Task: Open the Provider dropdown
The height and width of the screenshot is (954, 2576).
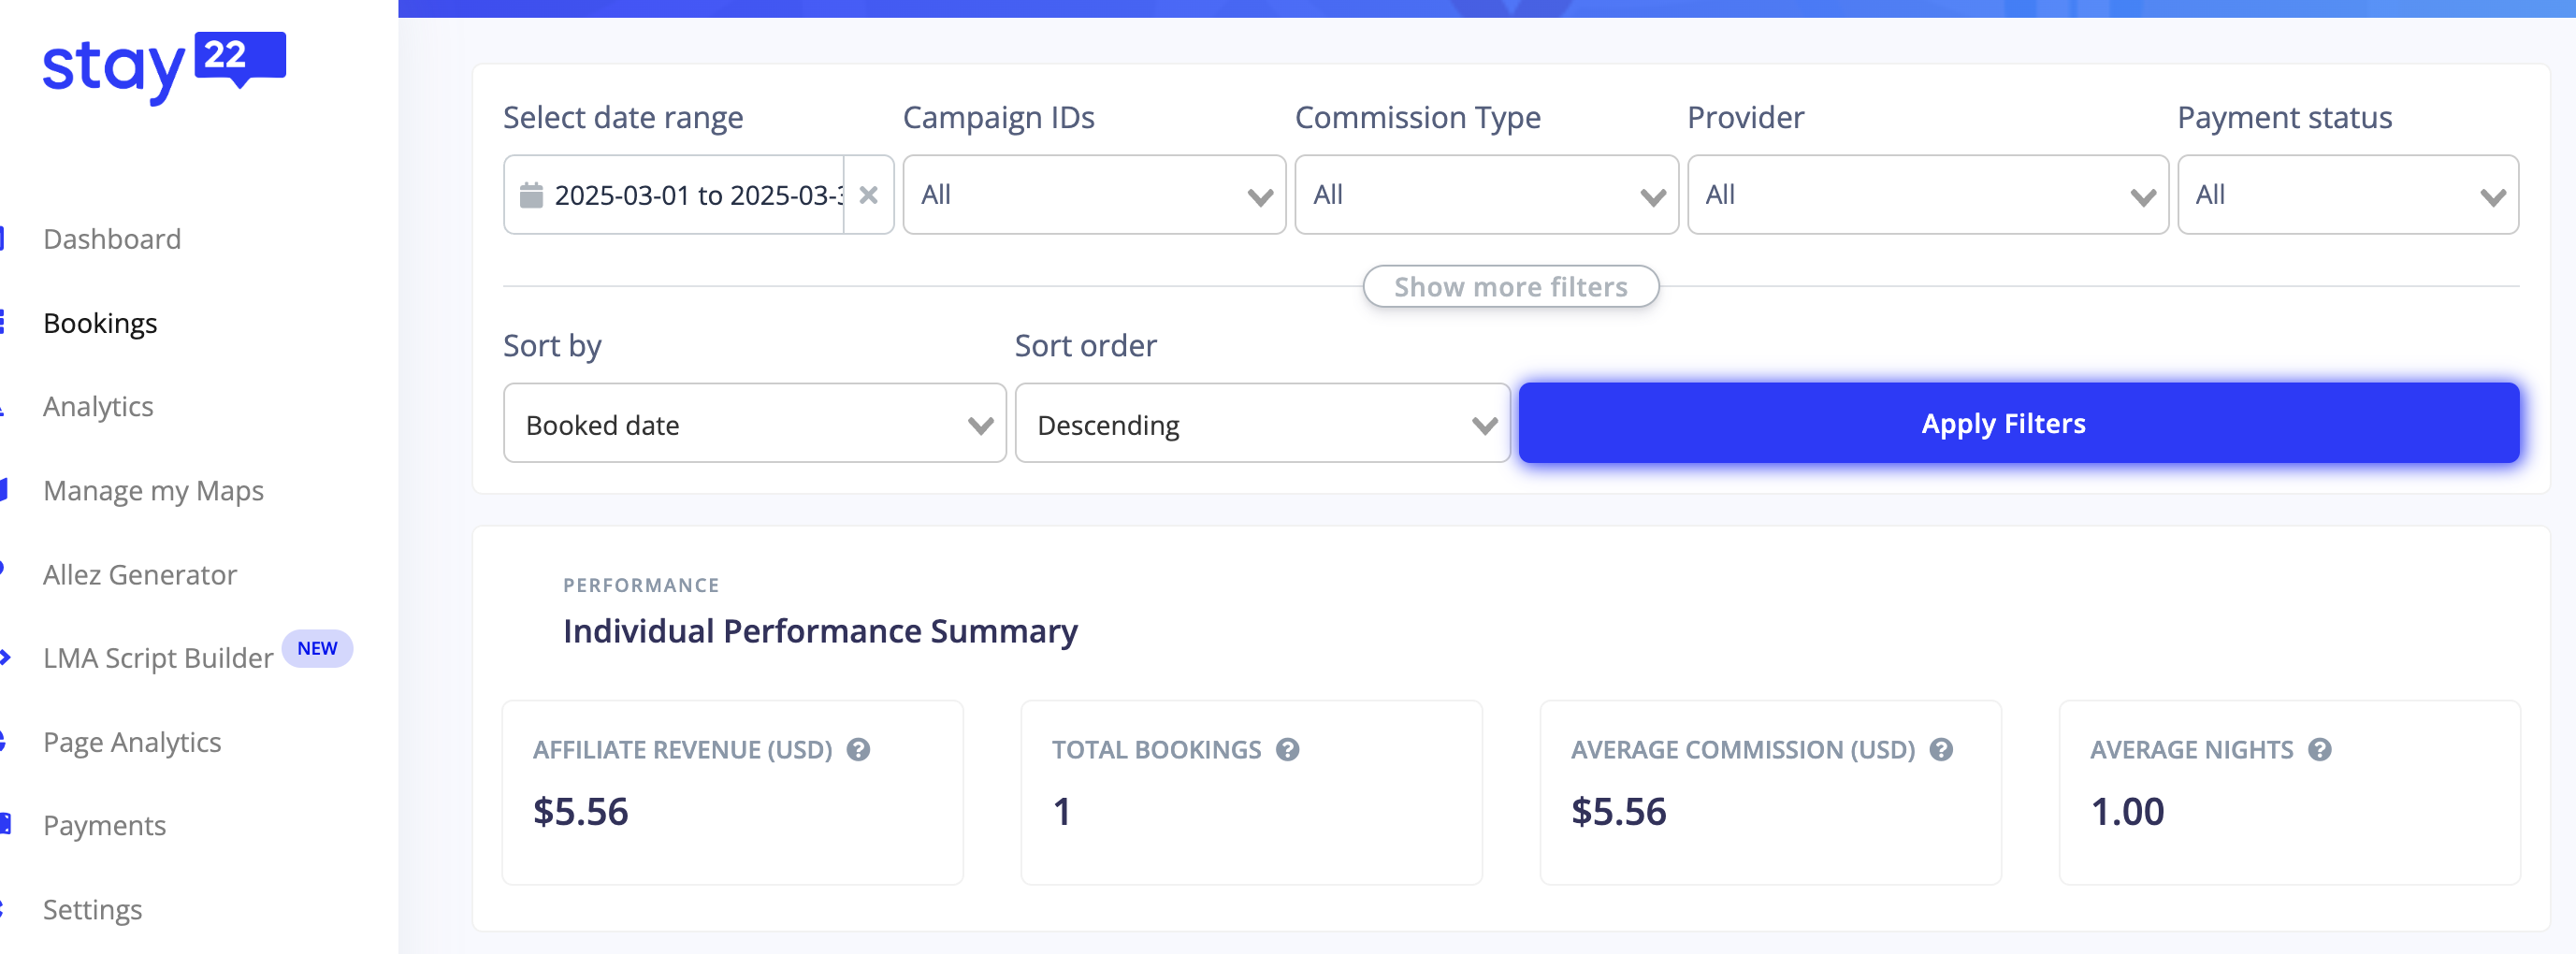Action: [1927, 195]
